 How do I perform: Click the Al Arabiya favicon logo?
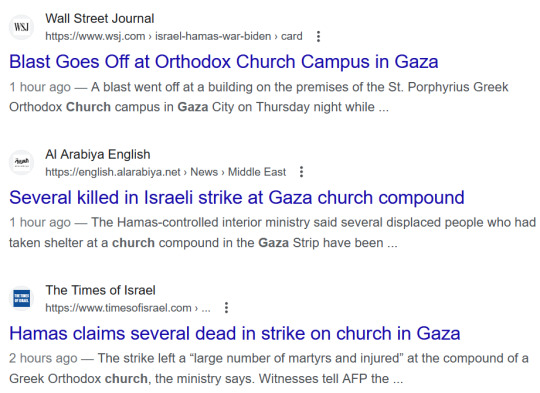tap(21, 163)
